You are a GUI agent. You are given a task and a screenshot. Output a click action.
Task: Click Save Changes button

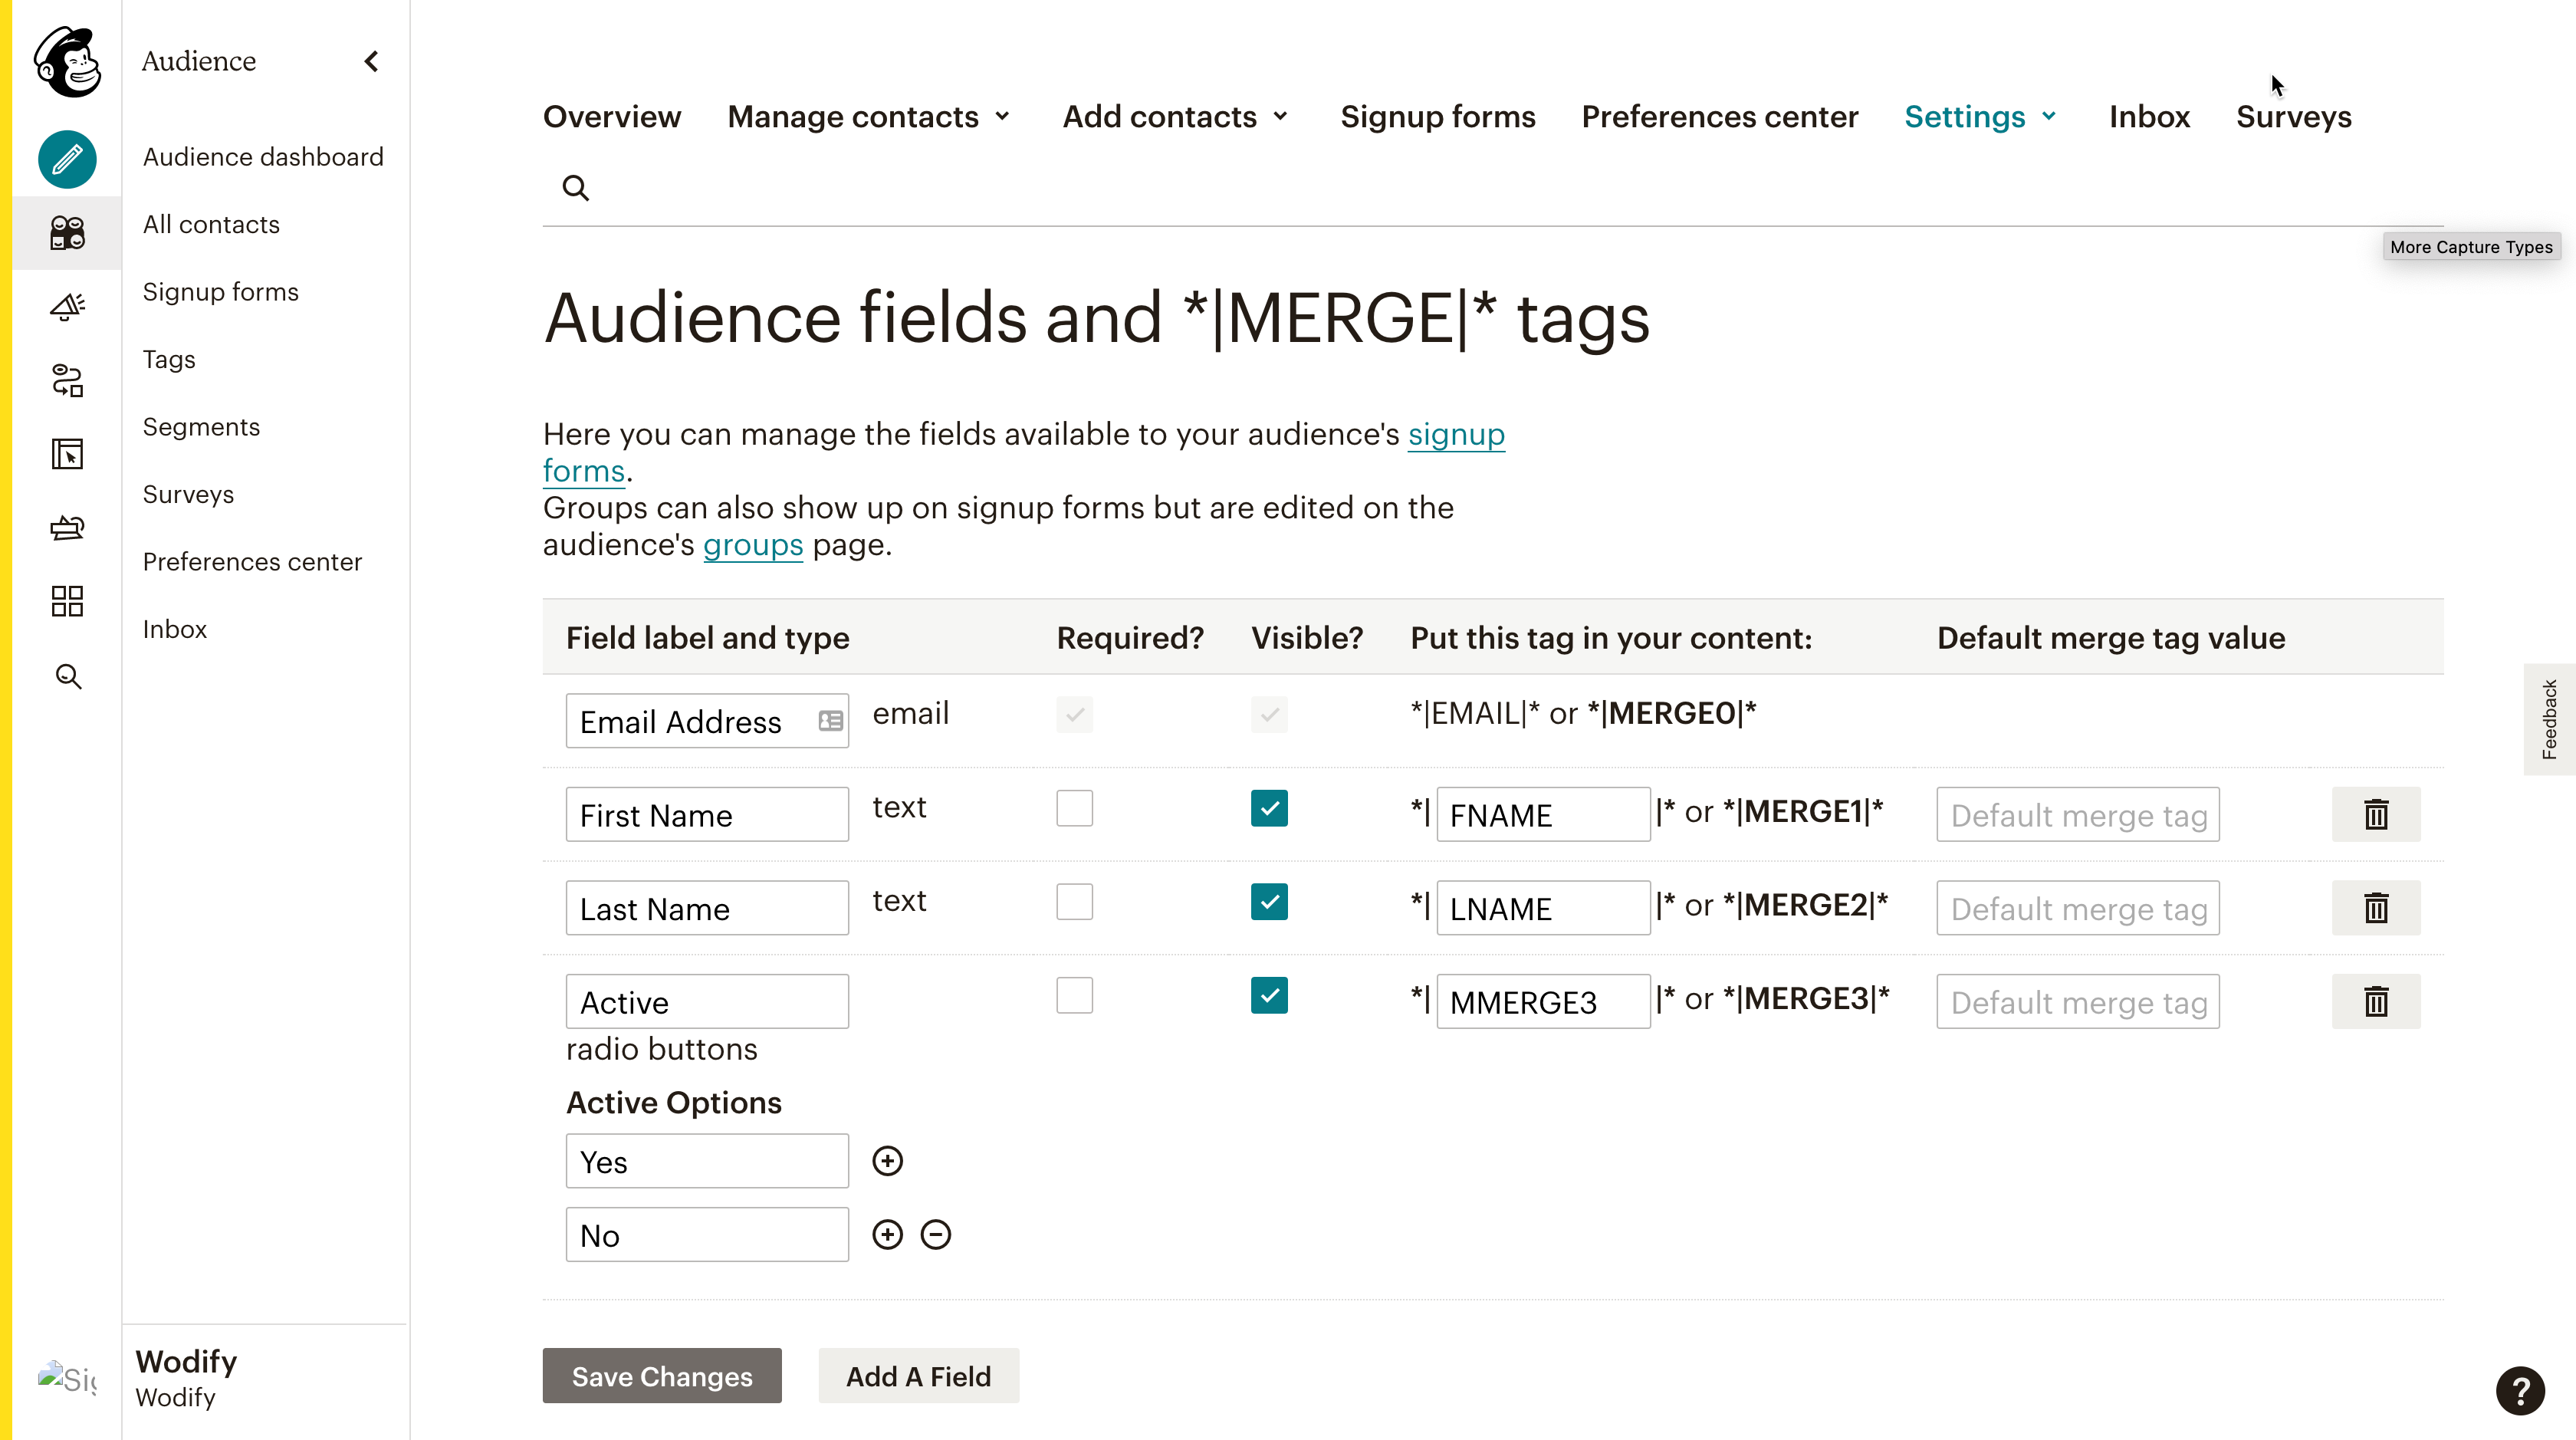point(661,1376)
